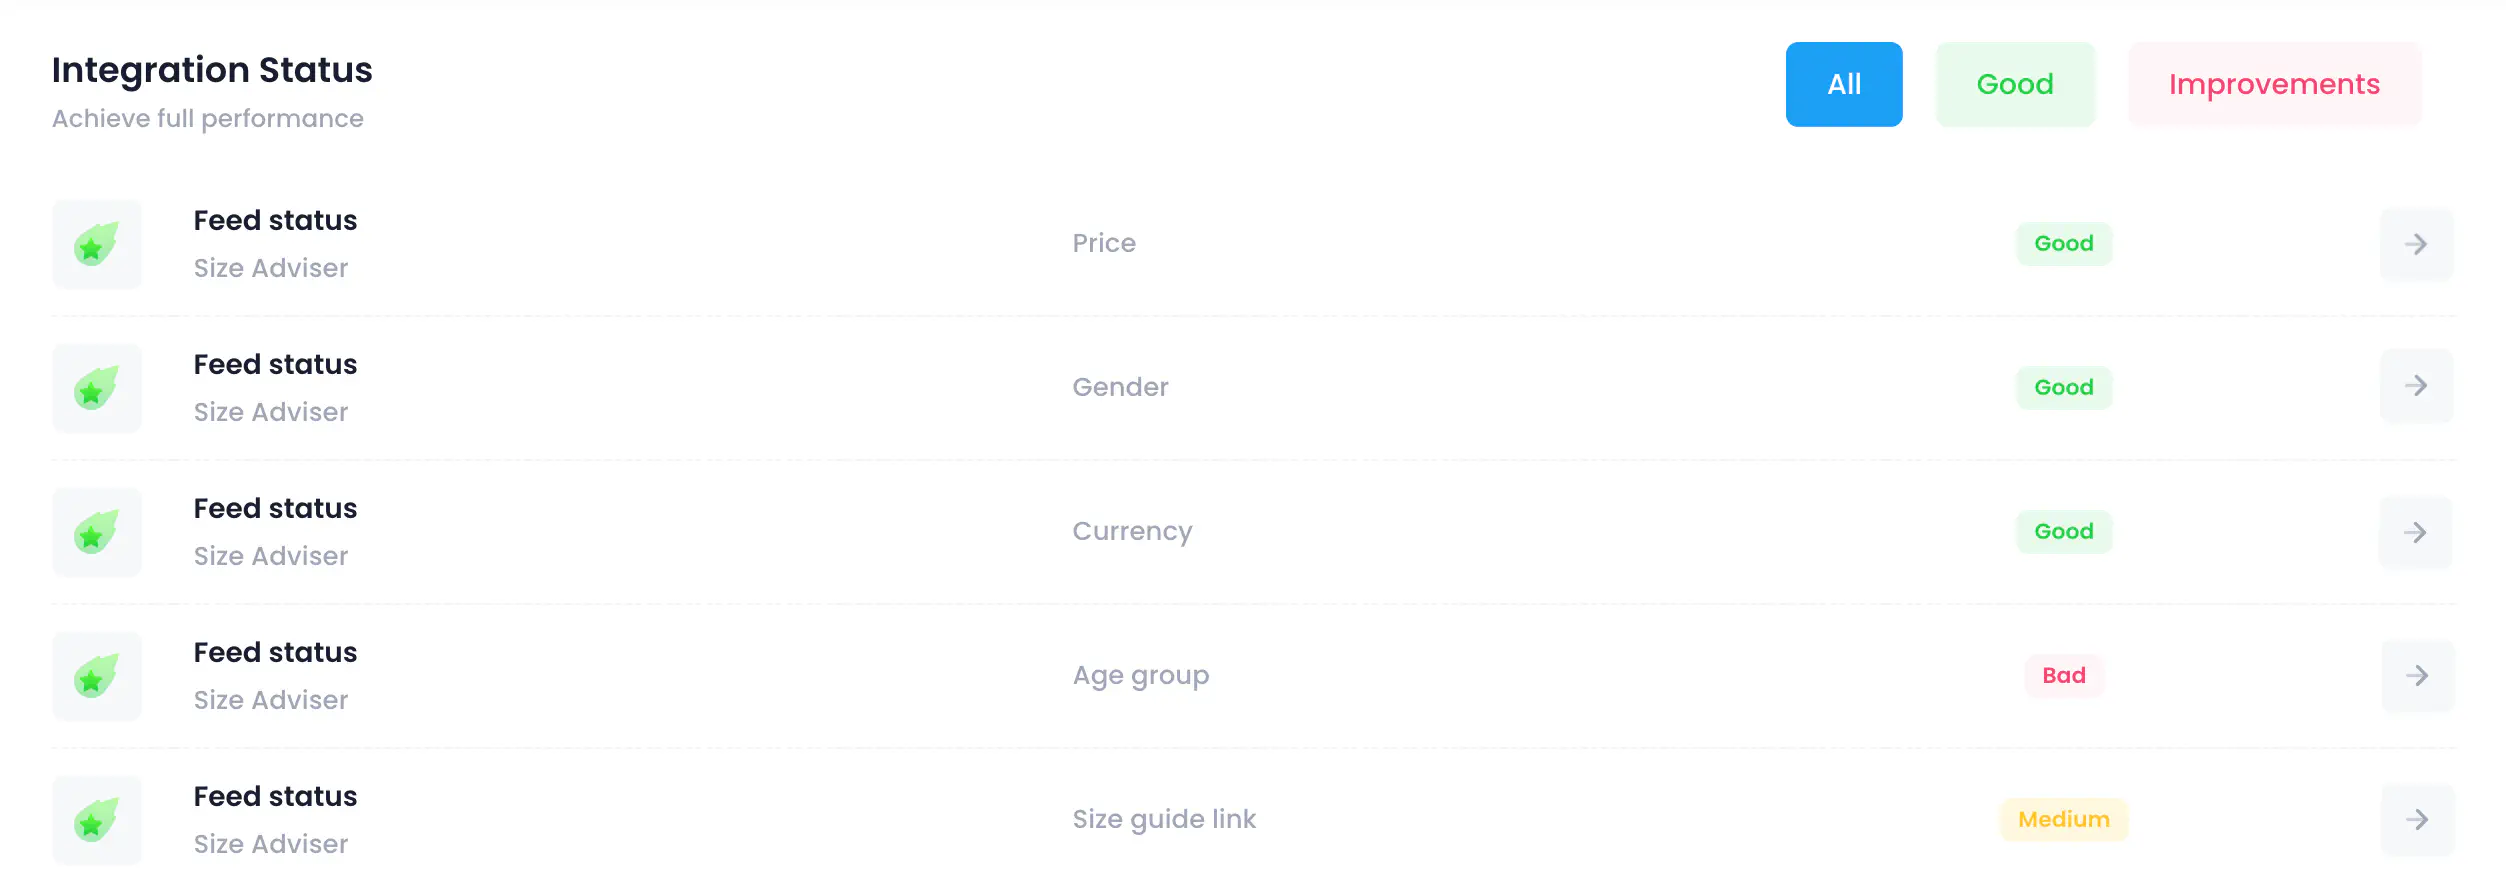Filter integrations by the Good tab
Viewport: 2506px width, 882px height.
[x=2015, y=84]
